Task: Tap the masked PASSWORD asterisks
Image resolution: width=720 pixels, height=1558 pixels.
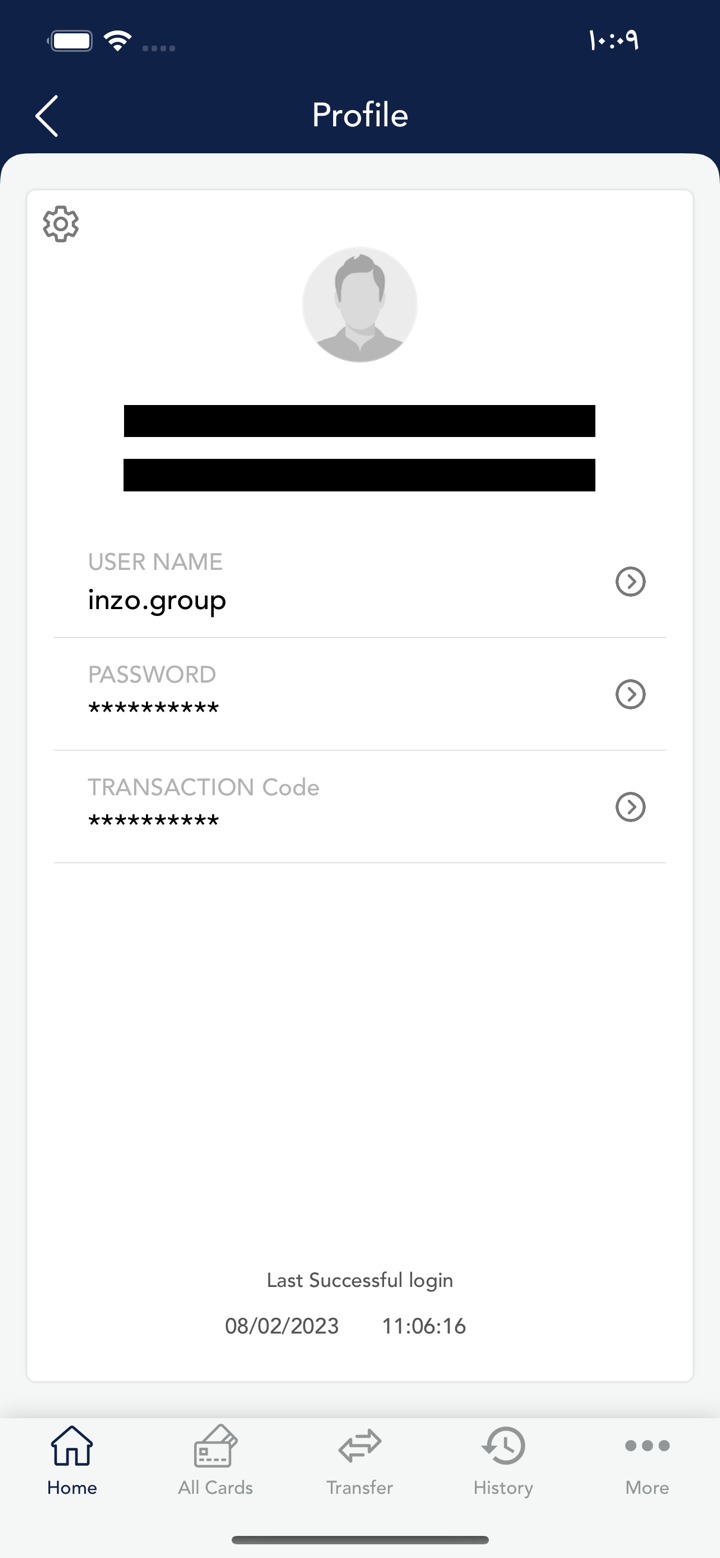Action: click(153, 710)
